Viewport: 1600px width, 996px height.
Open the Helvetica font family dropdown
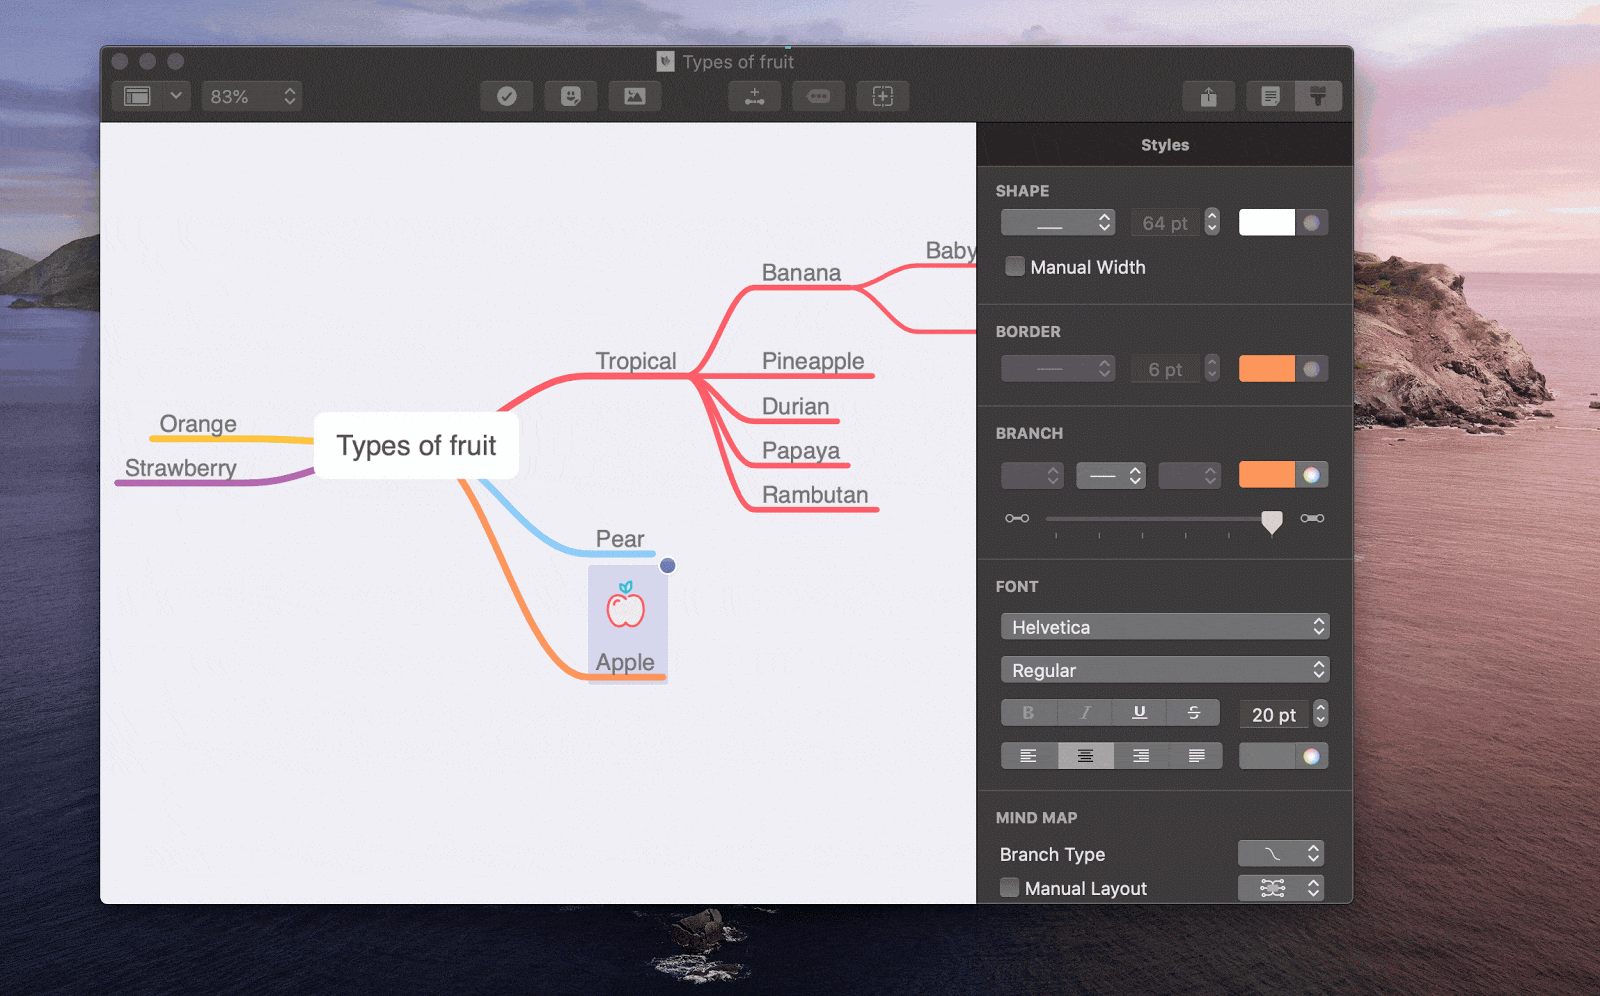(x=1165, y=626)
